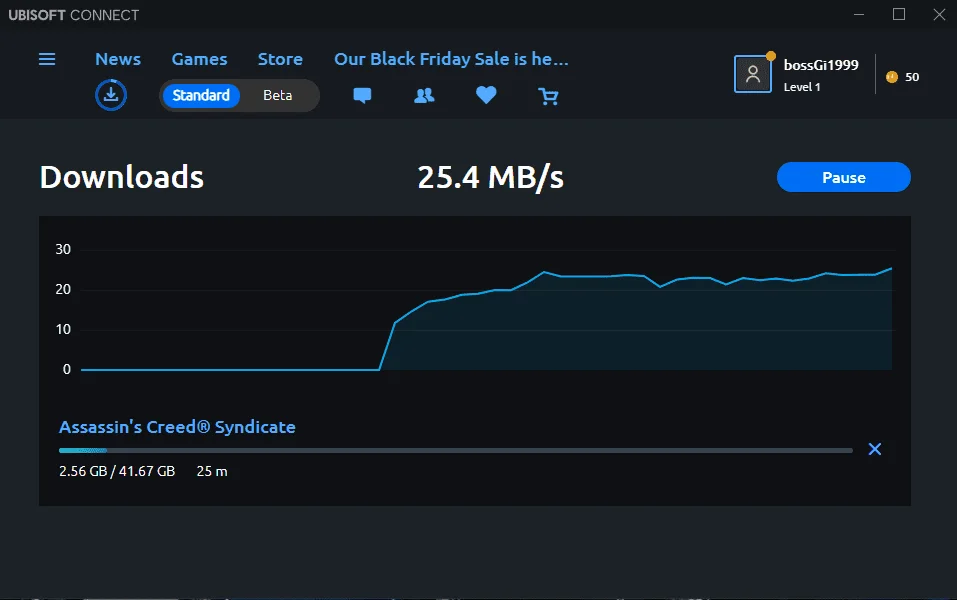Click the bossGi1999 username
This screenshot has width=957, height=600.
coord(821,65)
